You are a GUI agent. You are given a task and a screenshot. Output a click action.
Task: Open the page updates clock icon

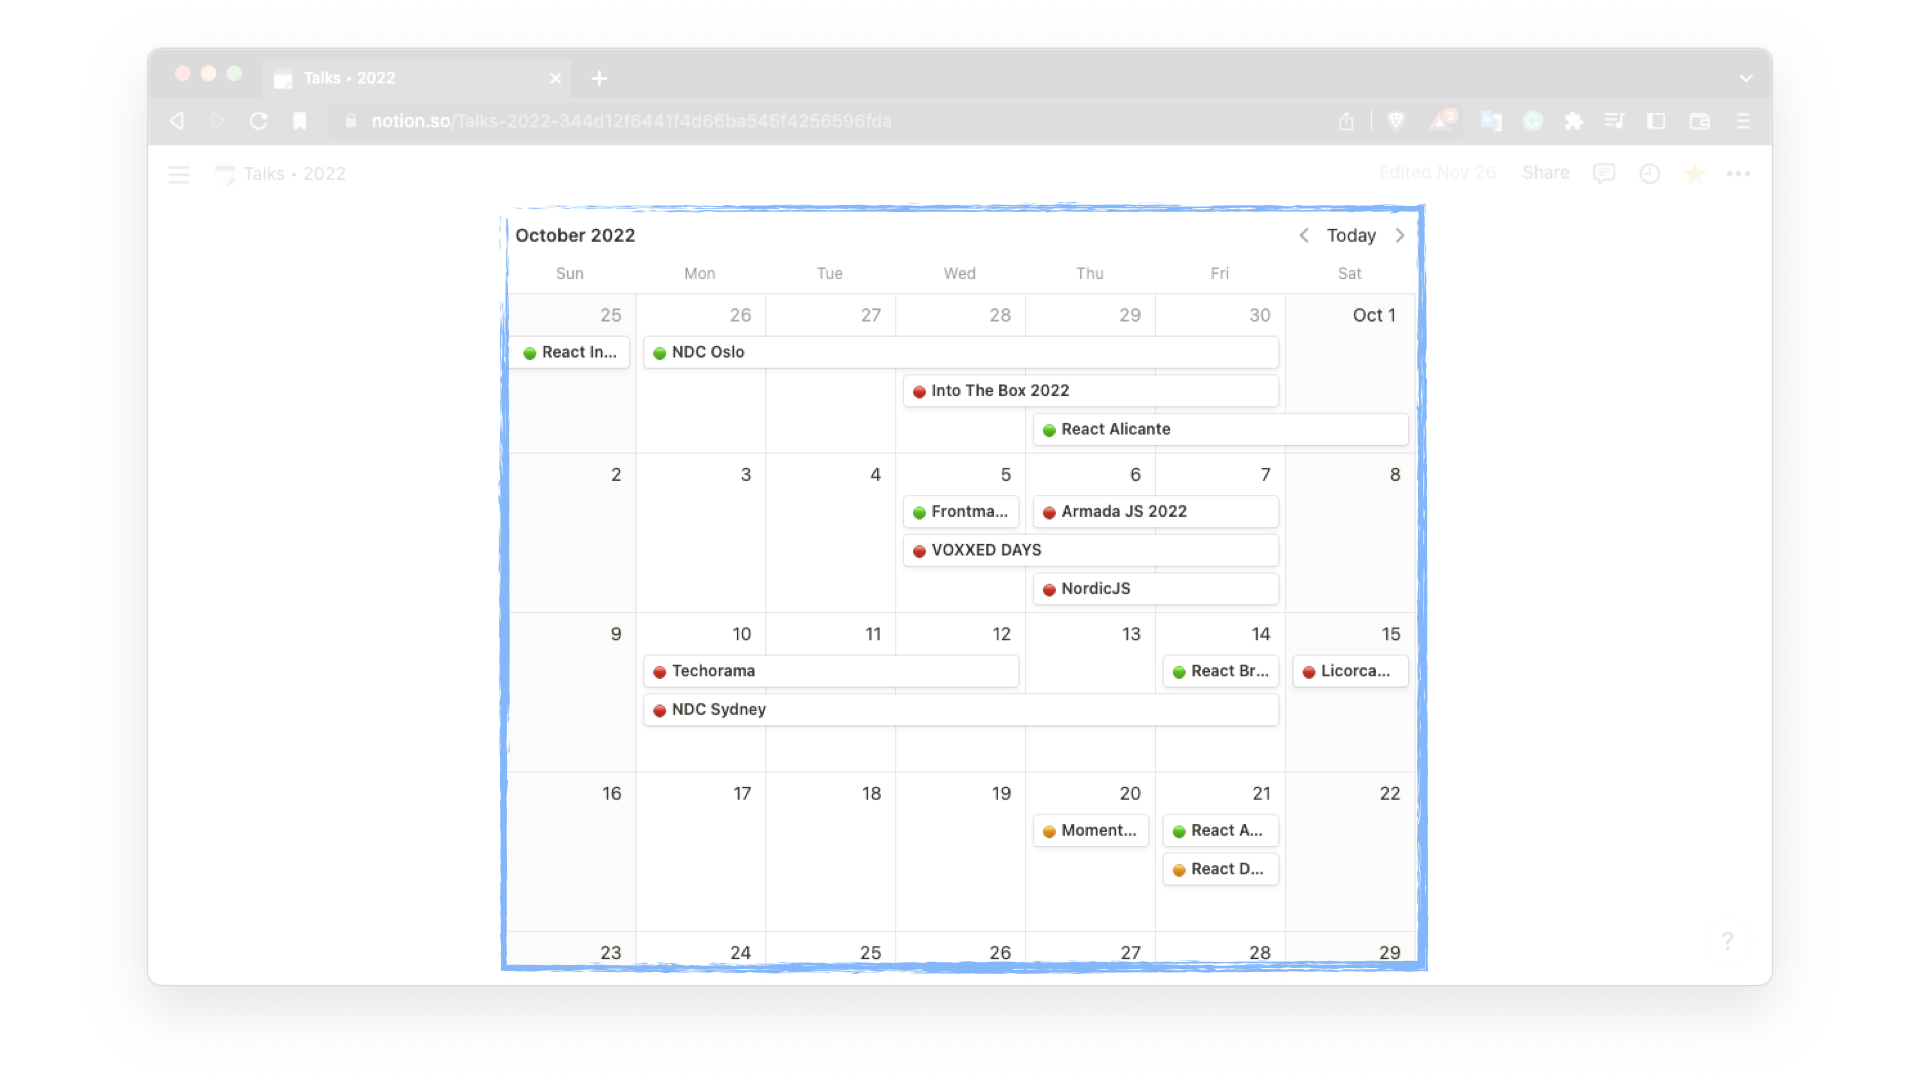1649,174
